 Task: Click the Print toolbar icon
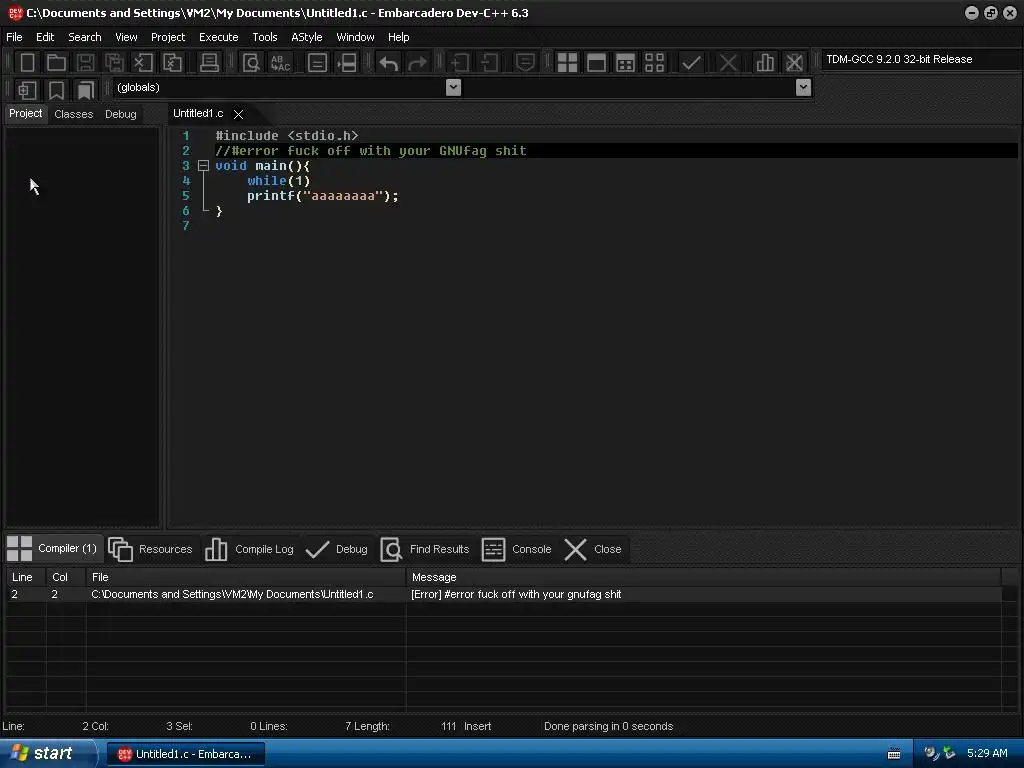click(209, 63)
